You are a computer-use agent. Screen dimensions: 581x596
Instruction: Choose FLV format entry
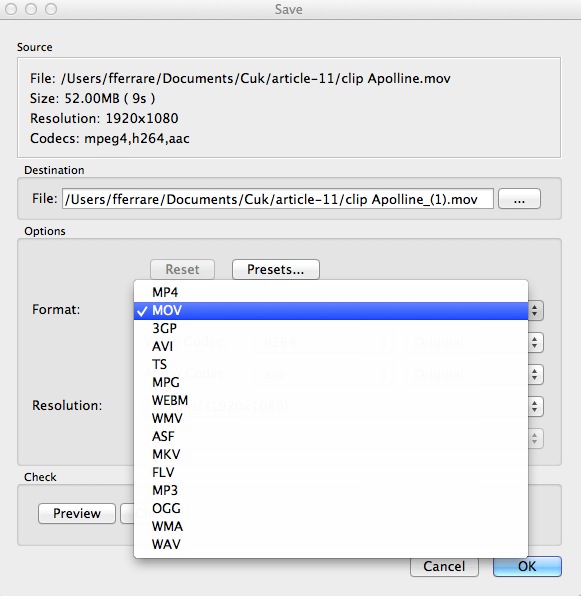tap(331, 472)
